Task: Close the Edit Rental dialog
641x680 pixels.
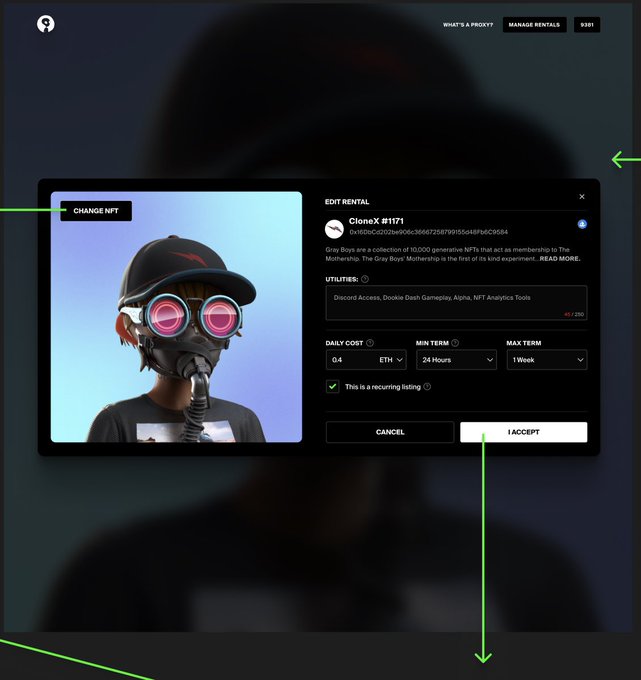Action: click(x=582, y=196)
